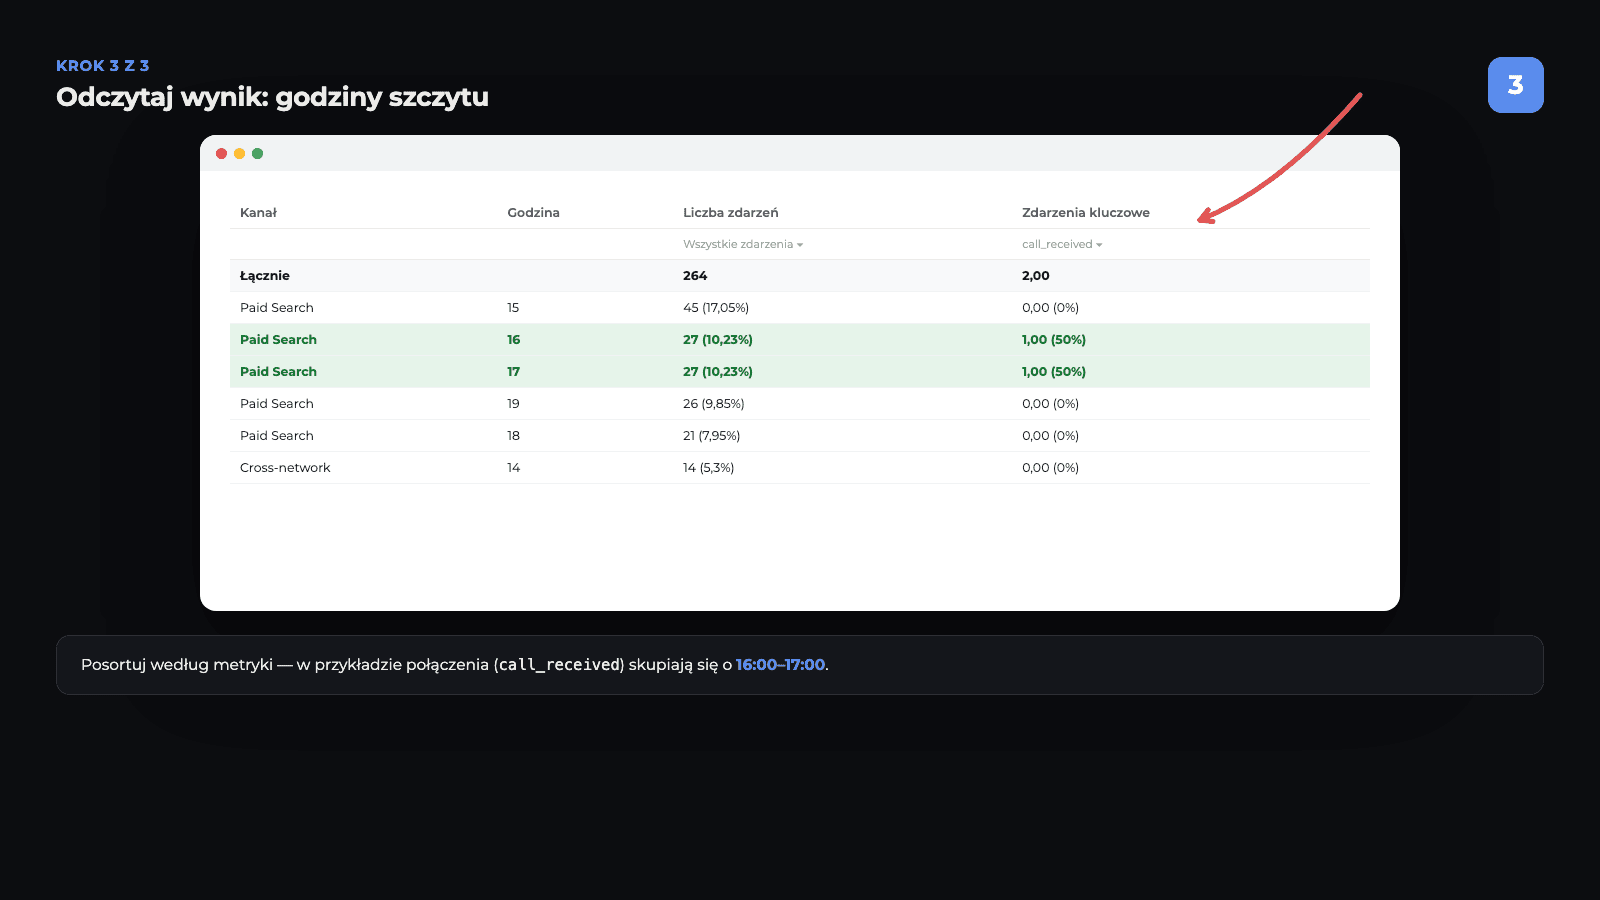Click the Cross-network channel row

coord(800,468)
